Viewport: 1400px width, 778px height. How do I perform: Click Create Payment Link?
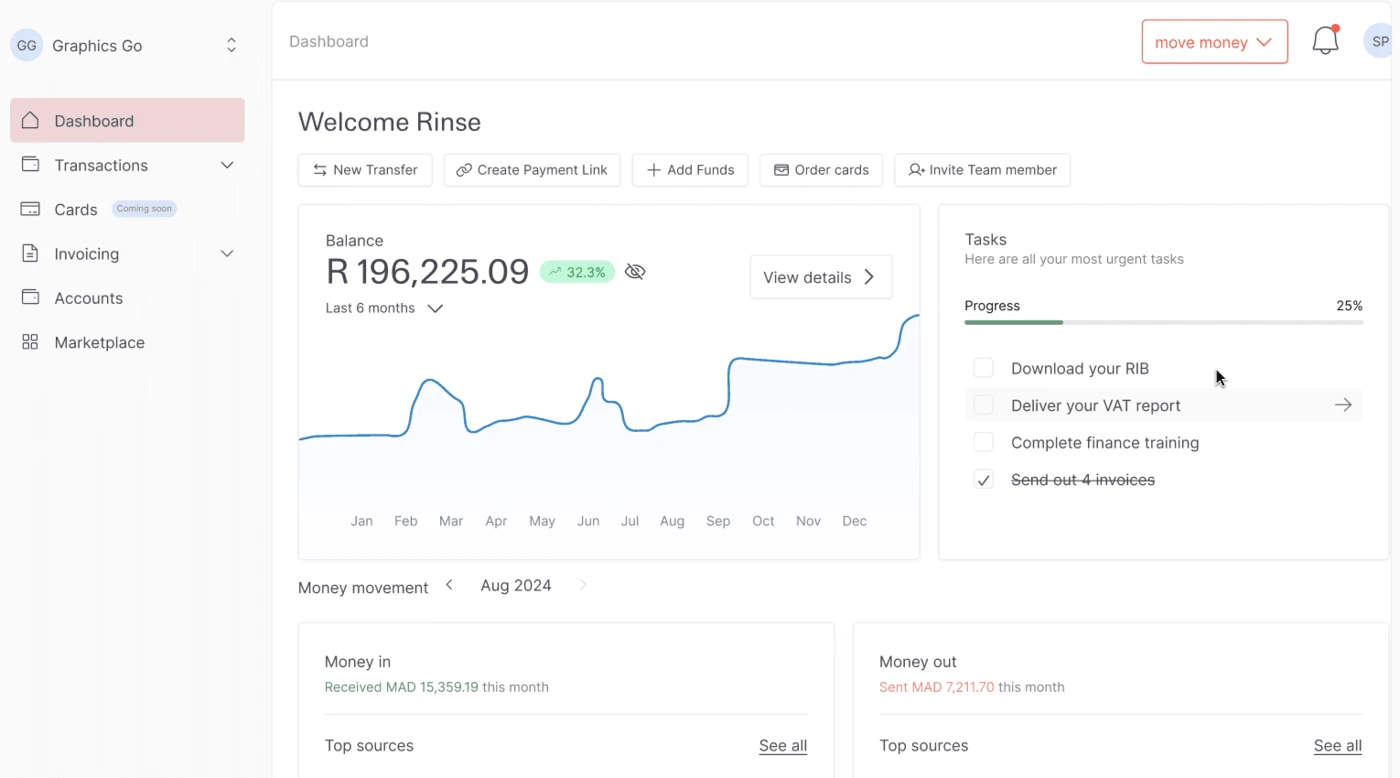pyautogui.click(x=532, y=170)
